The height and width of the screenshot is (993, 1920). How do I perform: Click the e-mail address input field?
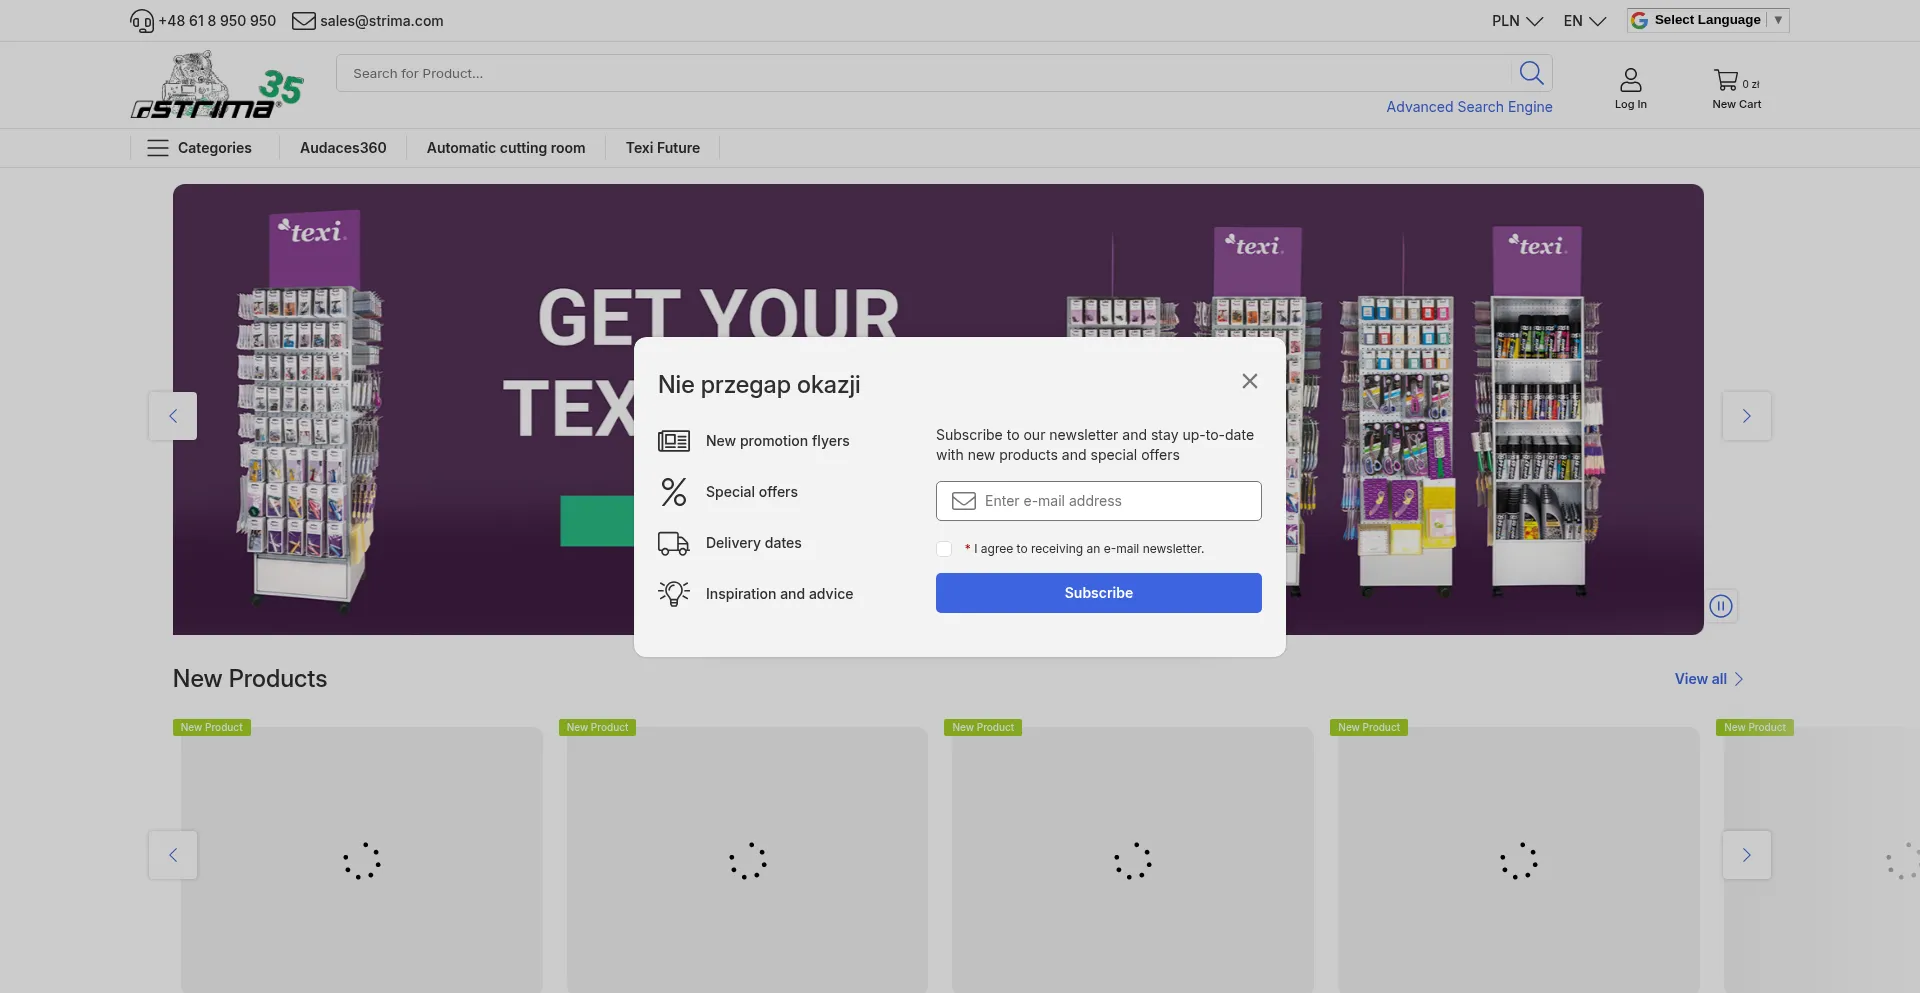[1110, 501]
